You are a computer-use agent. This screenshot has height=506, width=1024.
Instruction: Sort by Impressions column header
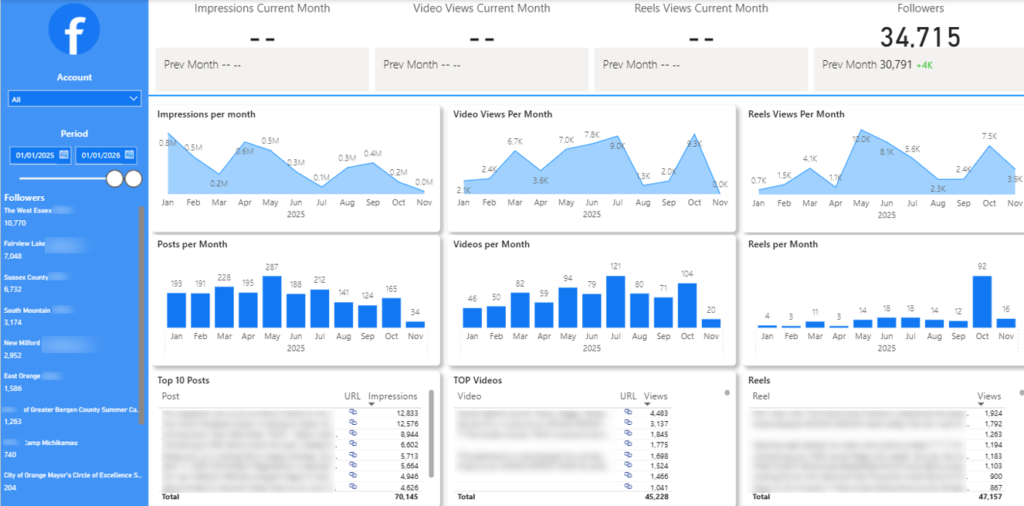[x=392, y=396]
